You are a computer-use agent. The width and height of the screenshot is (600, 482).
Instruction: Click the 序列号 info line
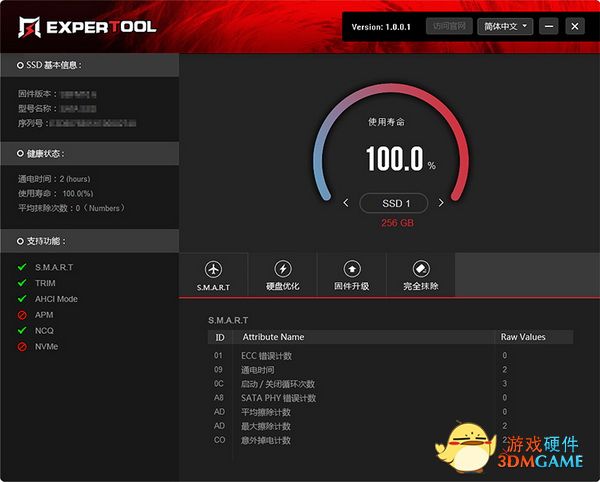pos(77,123)
